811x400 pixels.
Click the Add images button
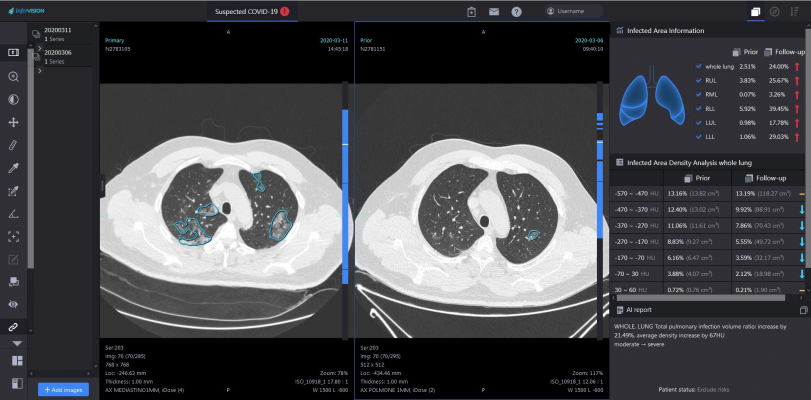(63, 389)
